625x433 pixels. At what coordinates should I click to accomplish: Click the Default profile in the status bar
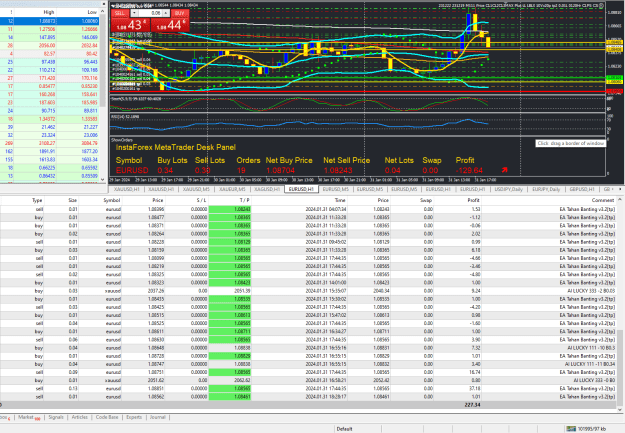pos(344,429)
